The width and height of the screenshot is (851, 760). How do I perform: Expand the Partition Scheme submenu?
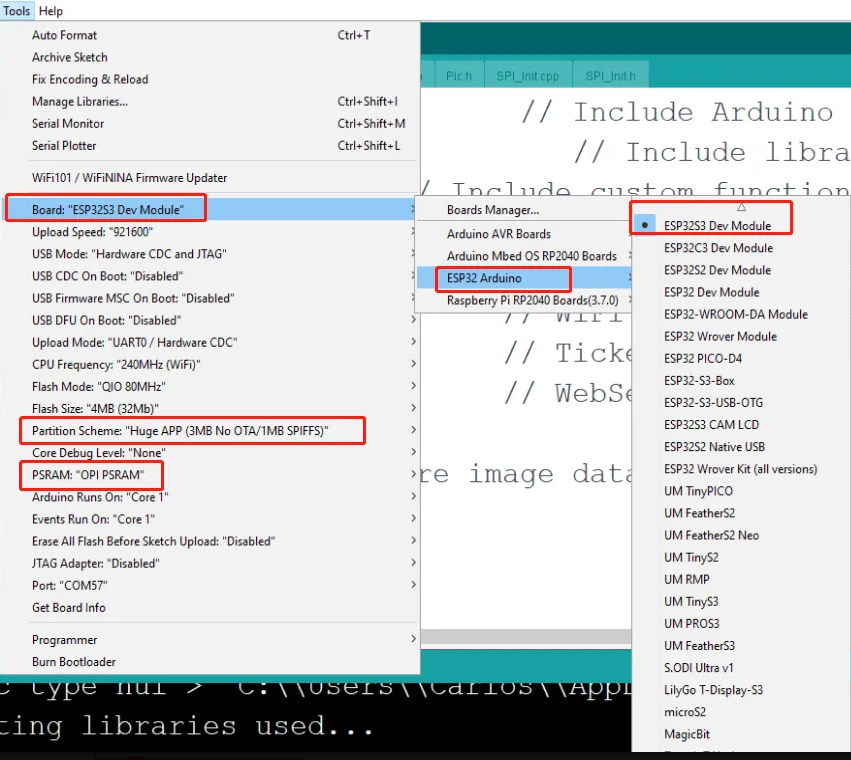[193, 431]
